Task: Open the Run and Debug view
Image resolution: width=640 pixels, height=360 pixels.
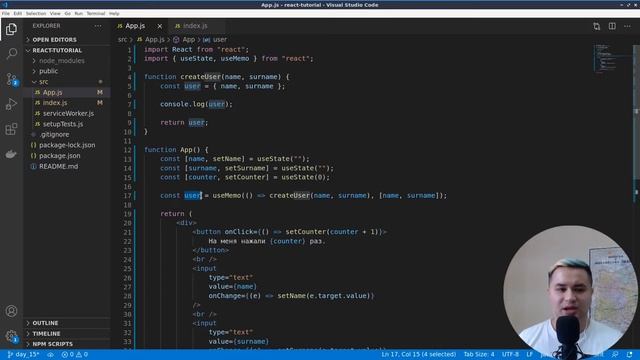Action: pyautogui.click(x=11, y=104)
